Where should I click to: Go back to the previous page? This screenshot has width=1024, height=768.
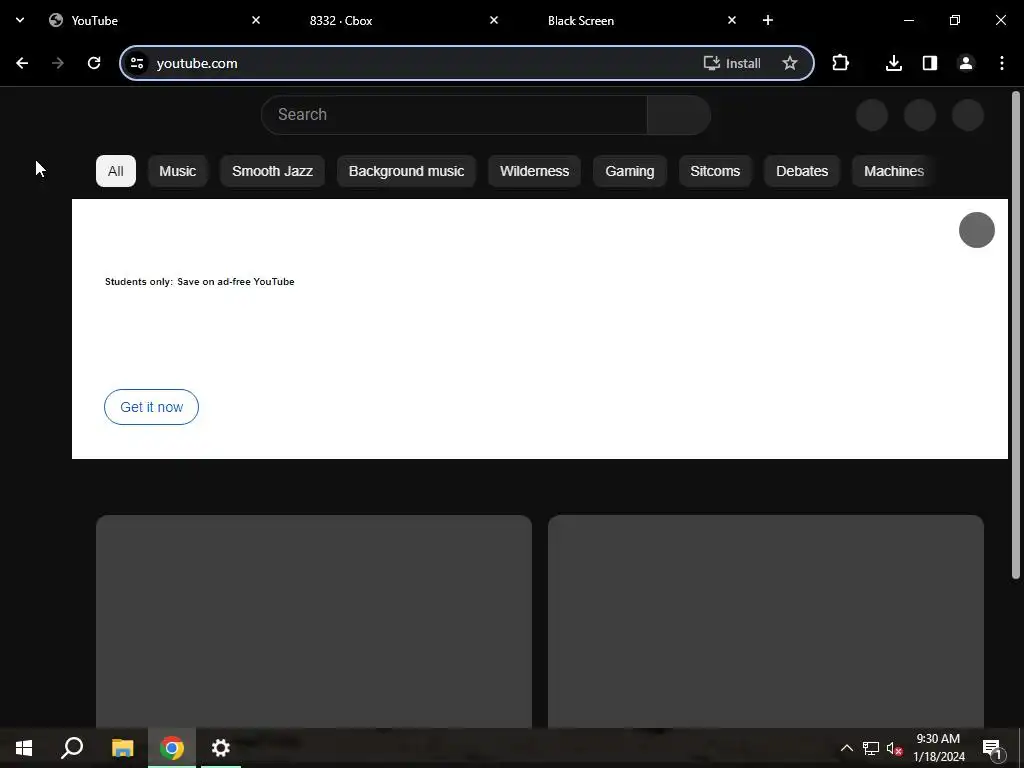pyautogui.click(x=22, y=63)
